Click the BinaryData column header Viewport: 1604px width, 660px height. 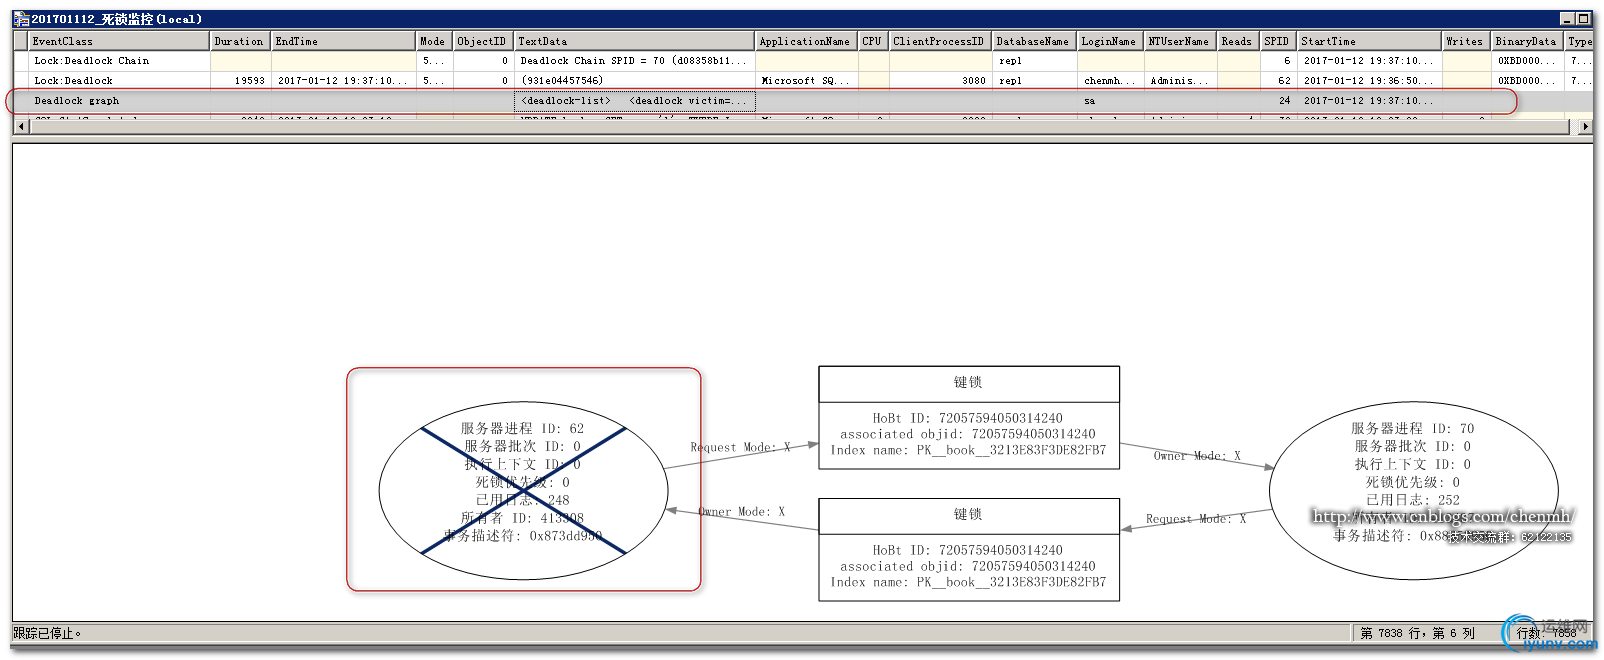pyautogui.click(x=1528, y=41)
